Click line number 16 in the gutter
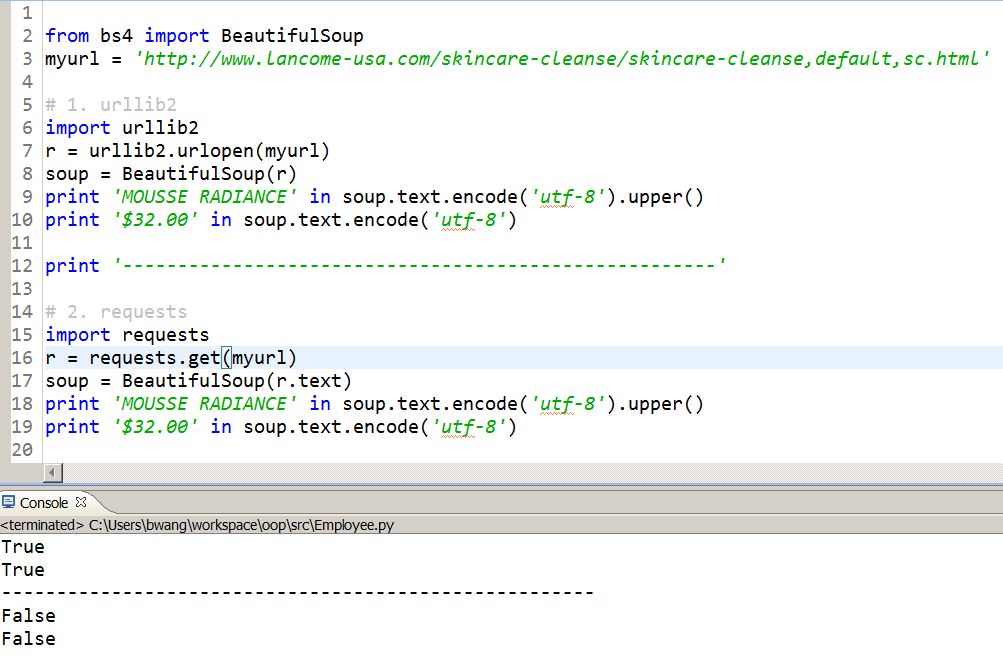1003x668 pixels. tap(23, 358)
